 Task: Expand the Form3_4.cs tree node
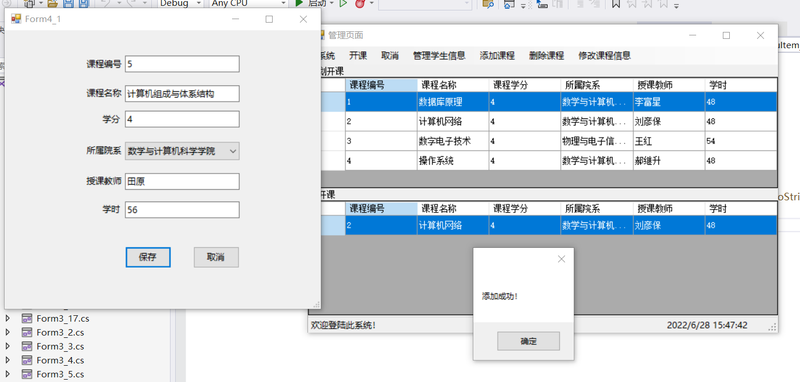pos(7,360)
